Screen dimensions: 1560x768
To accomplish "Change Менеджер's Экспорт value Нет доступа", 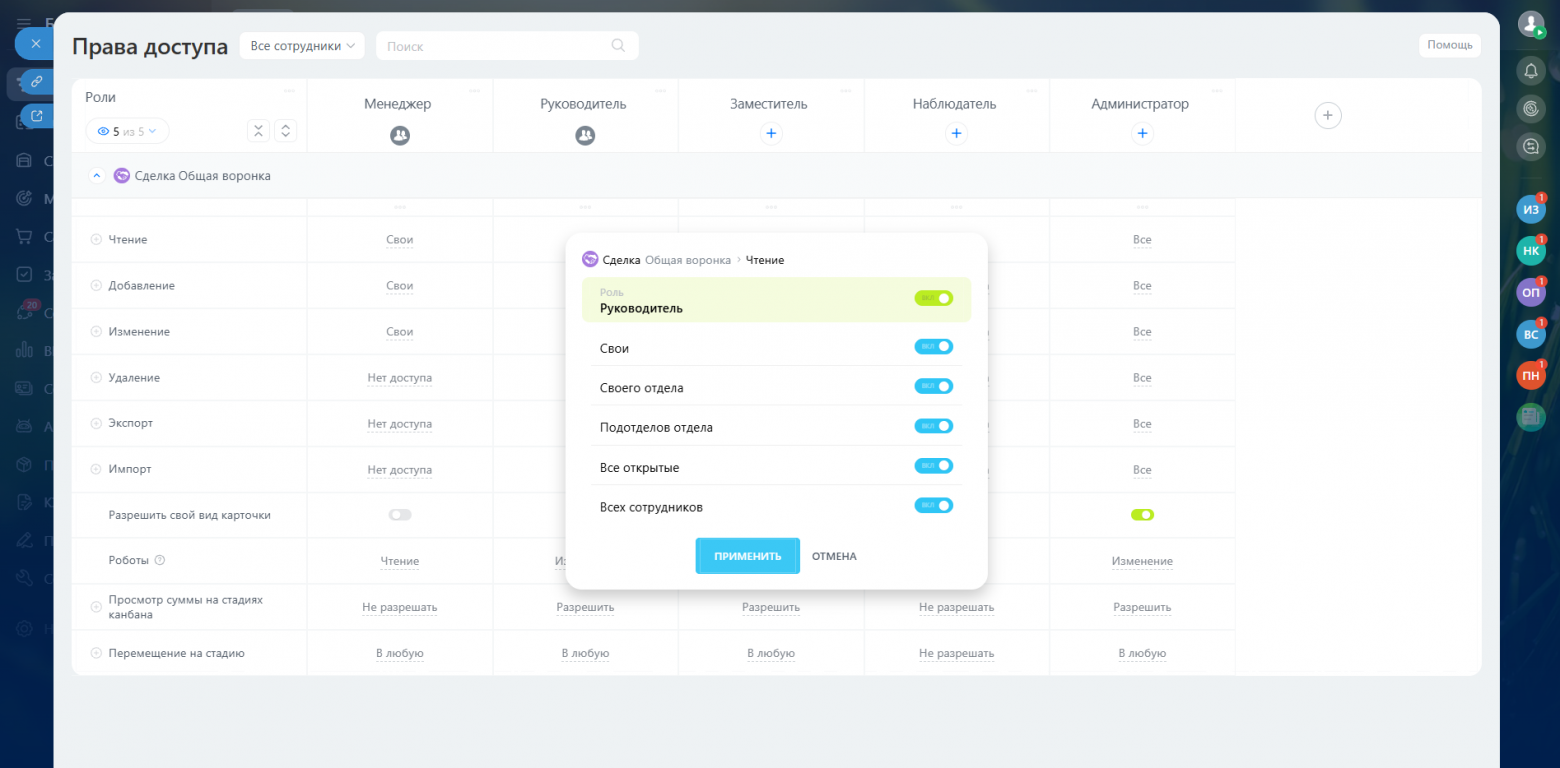I will (x=400, y=424).
